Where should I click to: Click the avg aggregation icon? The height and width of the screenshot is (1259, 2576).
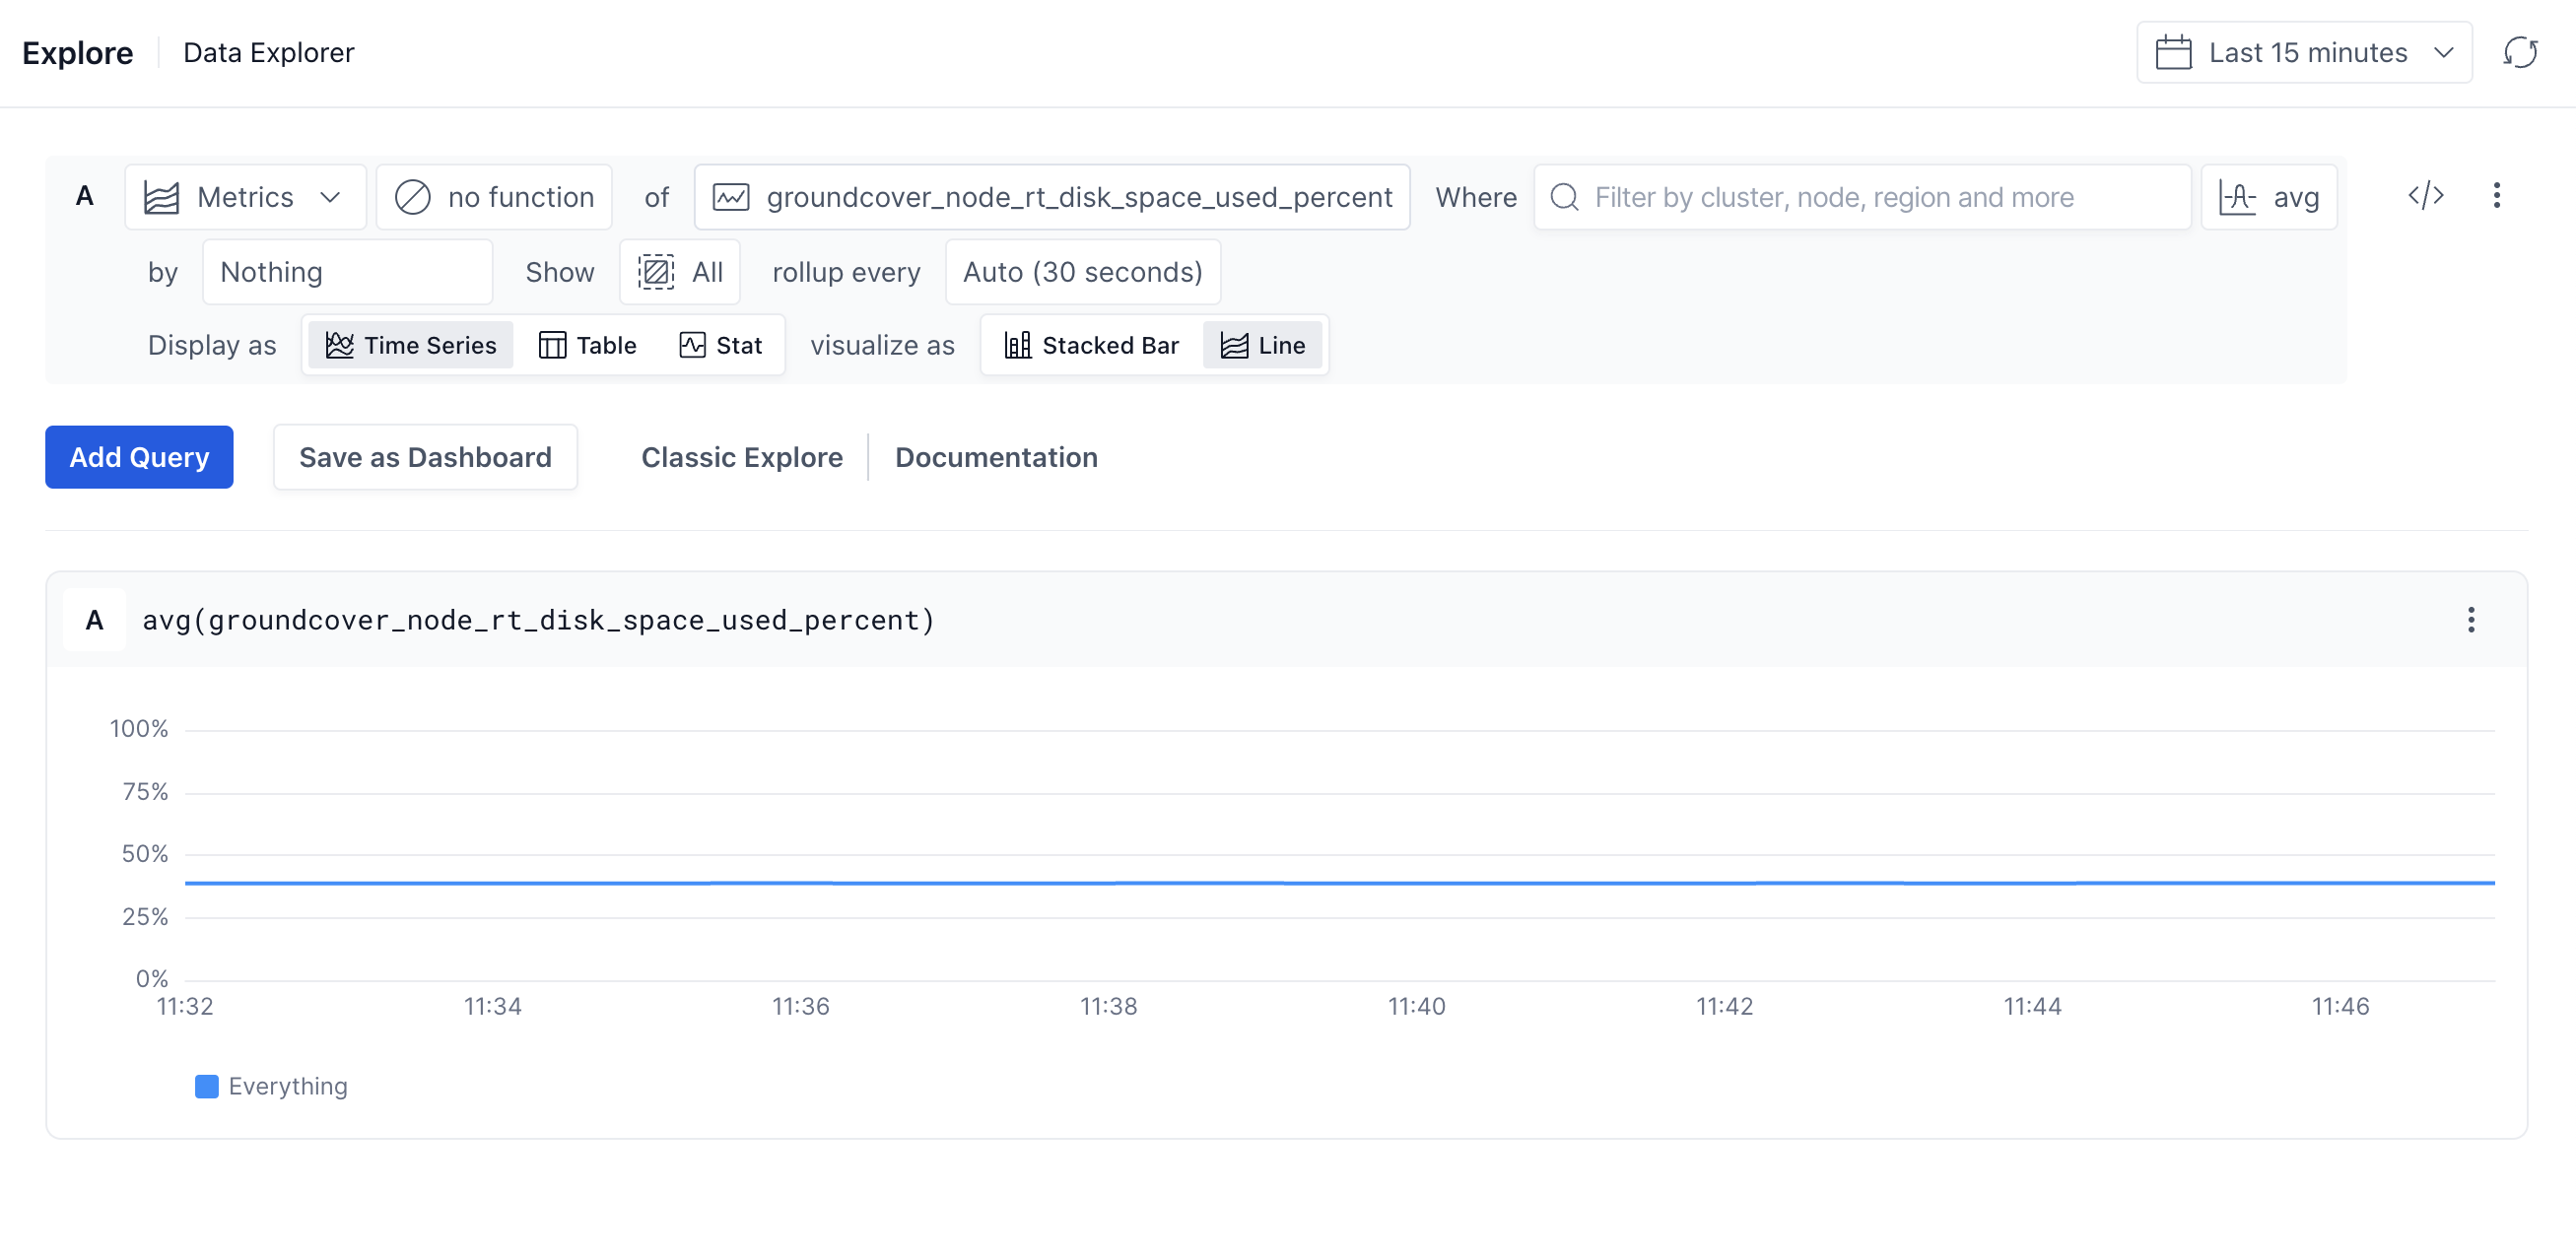pos(2237,197)
